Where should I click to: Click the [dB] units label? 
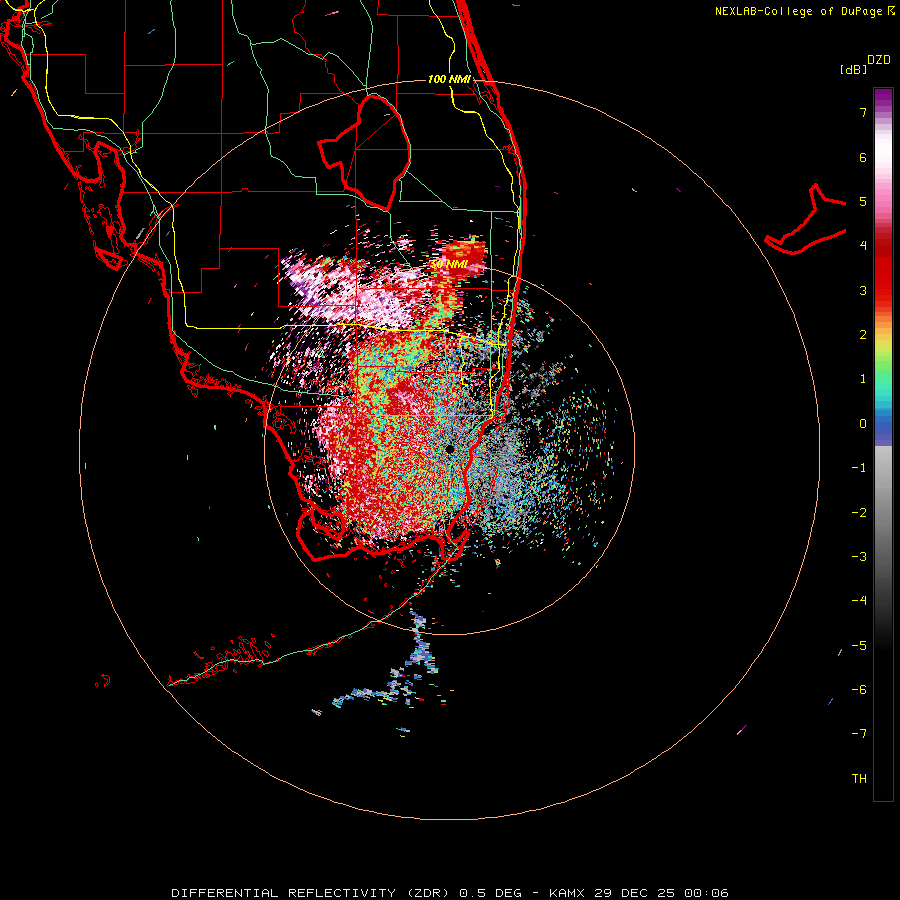pyautogui.click(x=853, y=69)
